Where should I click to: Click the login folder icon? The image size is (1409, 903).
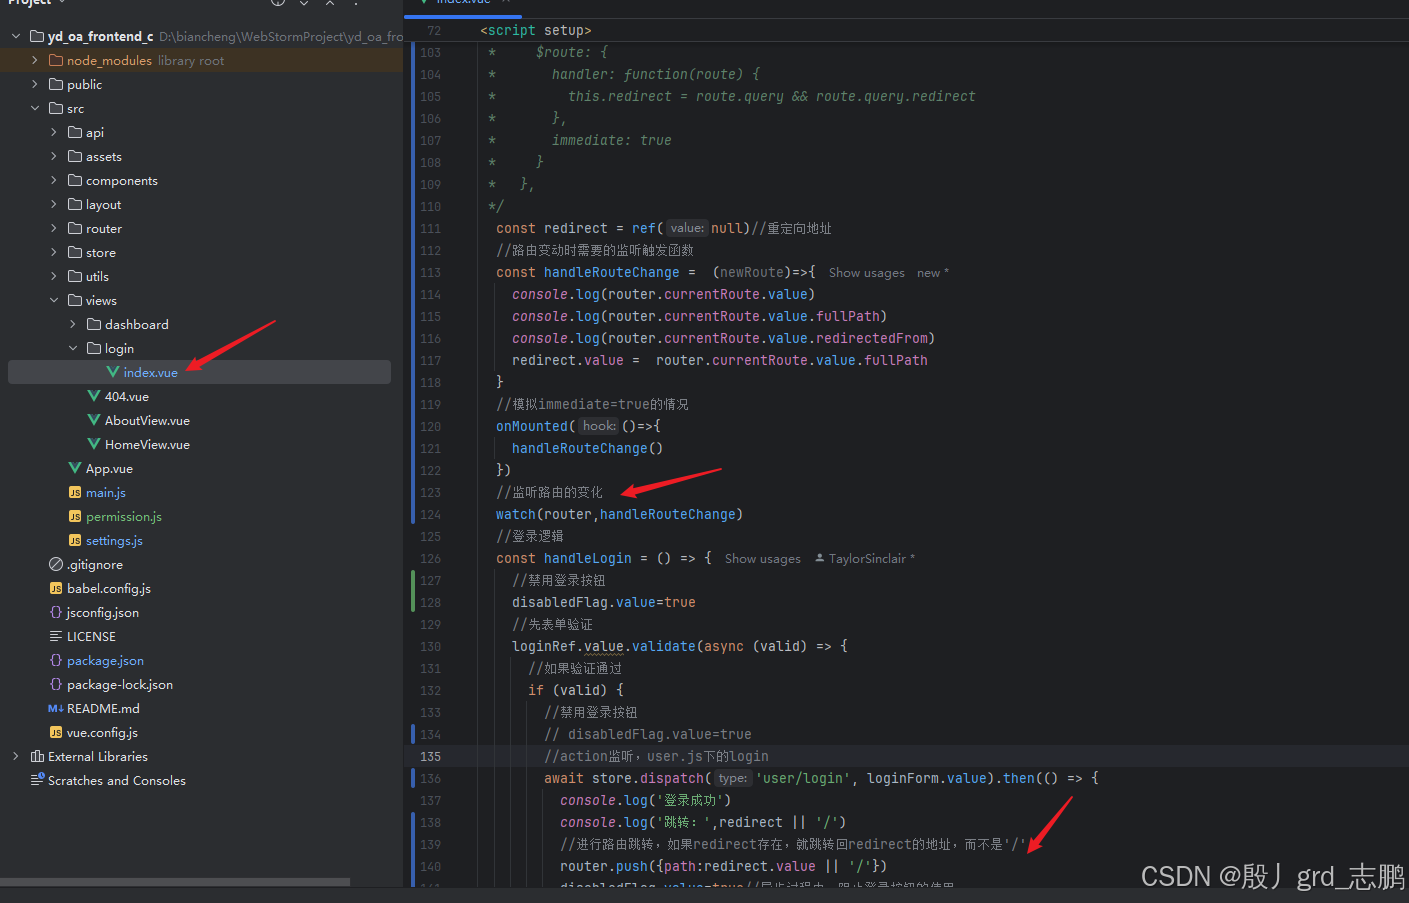94,349
